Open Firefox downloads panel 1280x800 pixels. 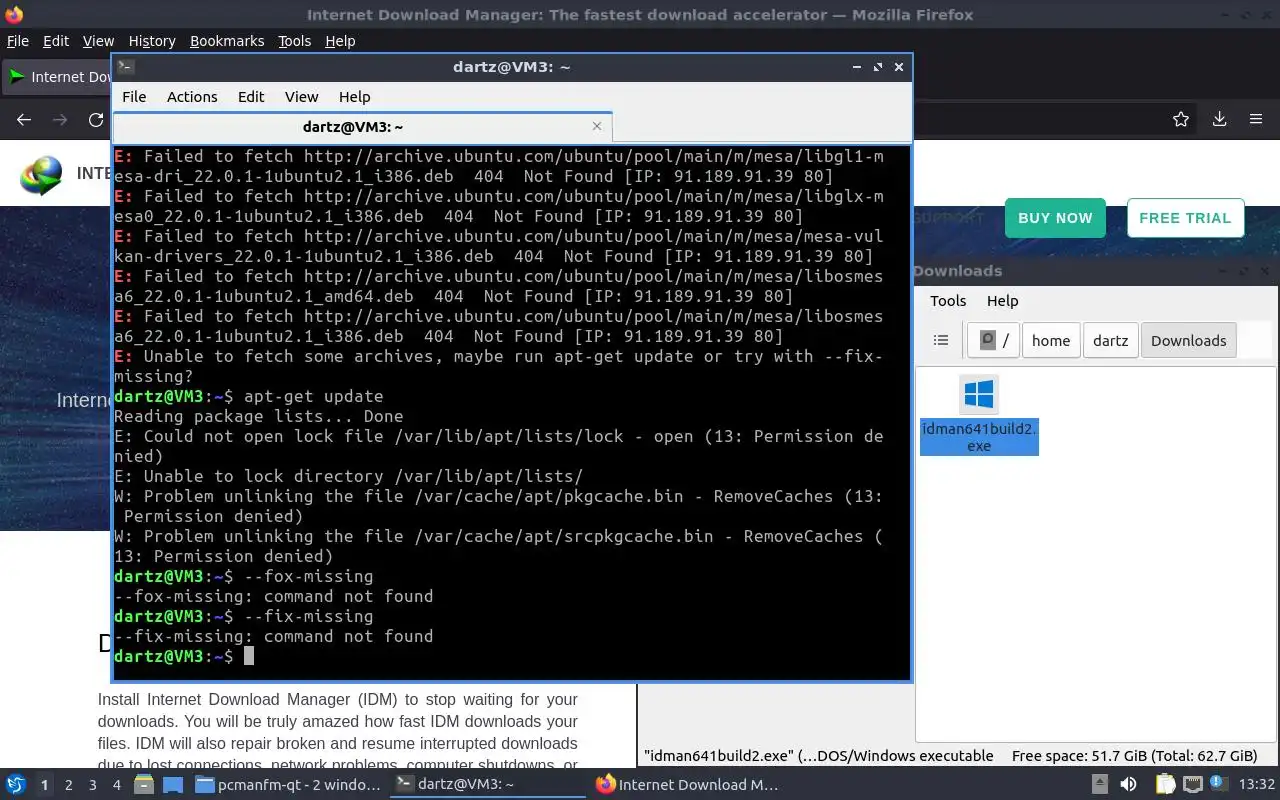(1219, 120)
